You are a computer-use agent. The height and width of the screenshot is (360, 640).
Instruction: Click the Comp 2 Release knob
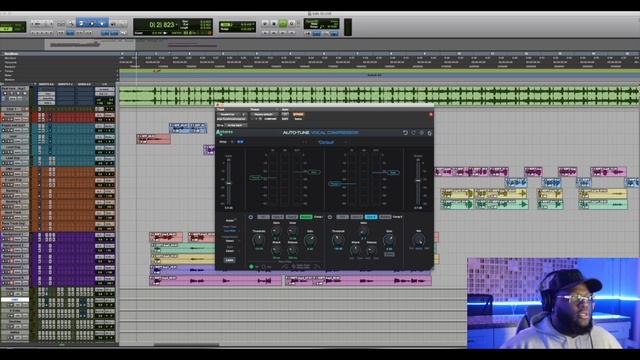[371, 250]
